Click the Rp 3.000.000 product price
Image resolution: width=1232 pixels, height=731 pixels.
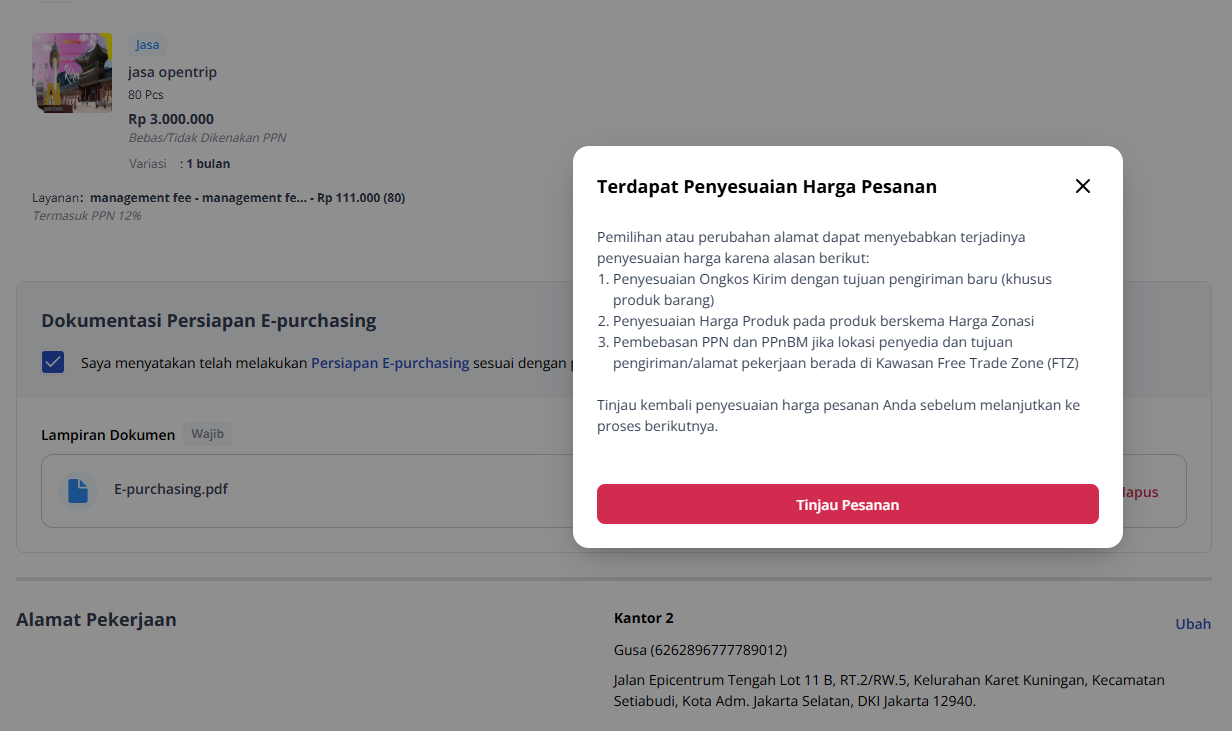(171, 119)
